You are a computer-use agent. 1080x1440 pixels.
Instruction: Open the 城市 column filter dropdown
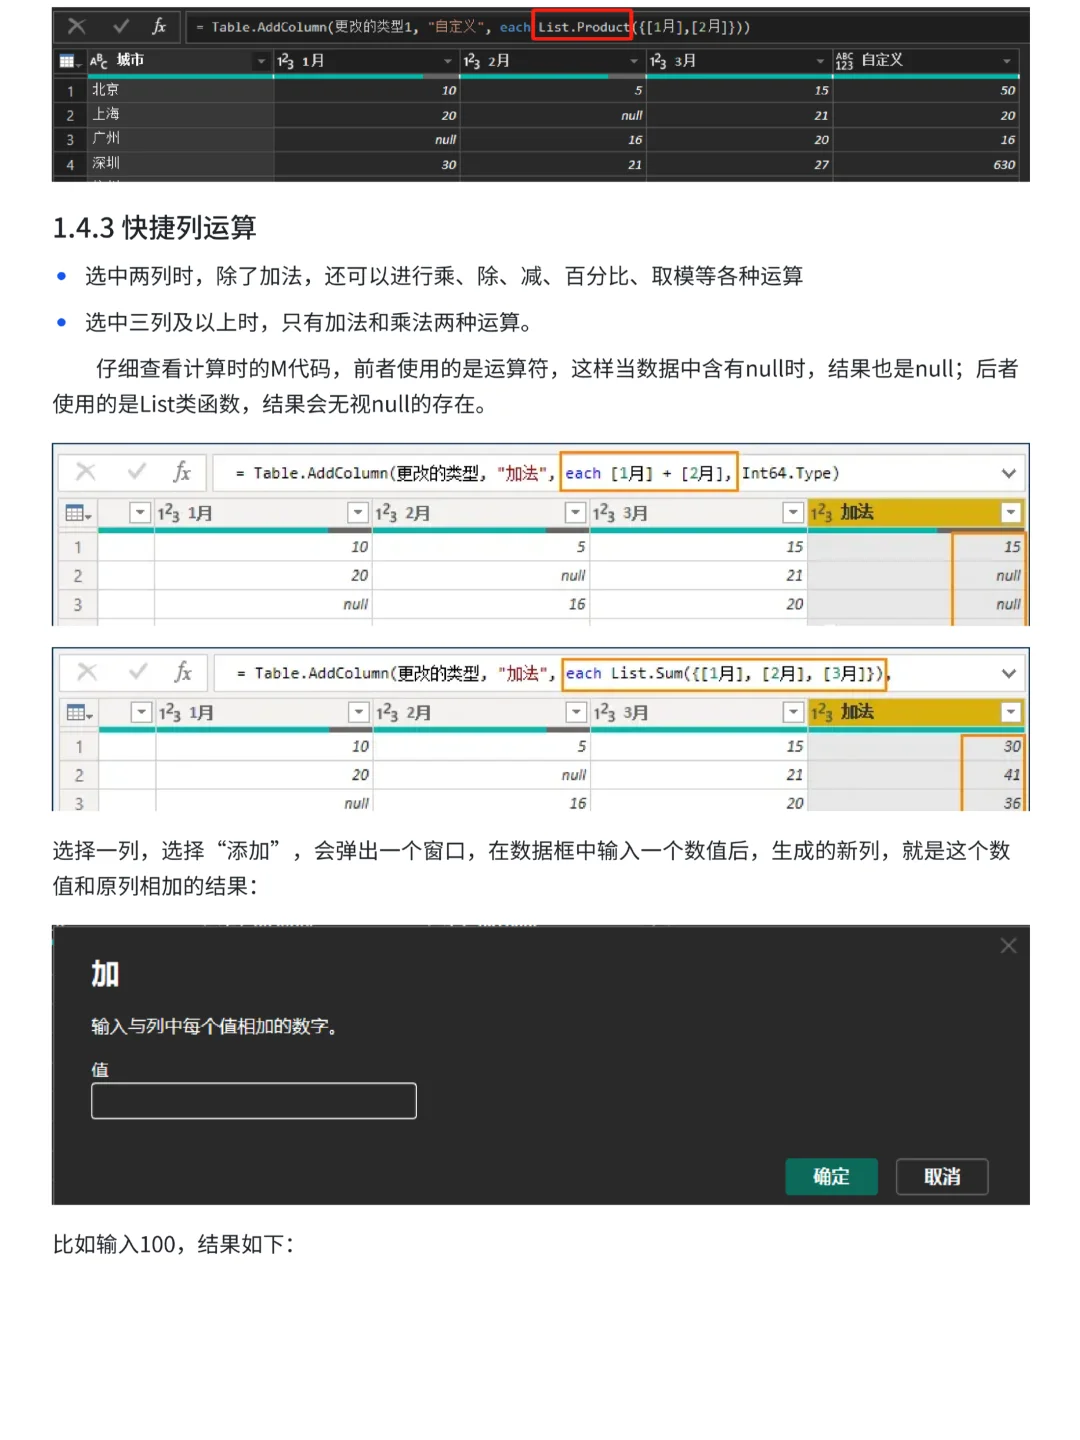coord(261,61)
